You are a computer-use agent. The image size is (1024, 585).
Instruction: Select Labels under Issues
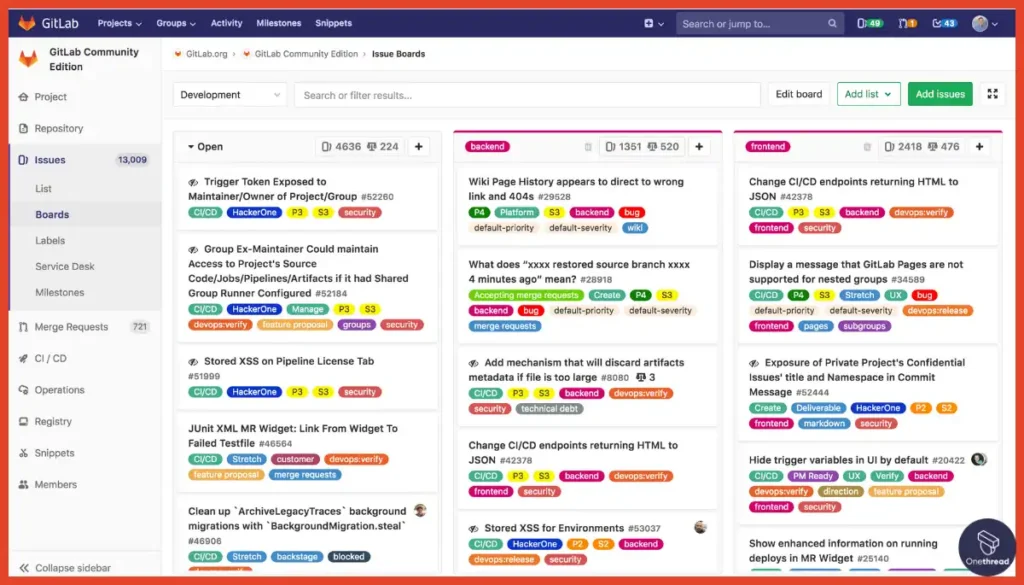pyautogui.click(x=50, y=241)
